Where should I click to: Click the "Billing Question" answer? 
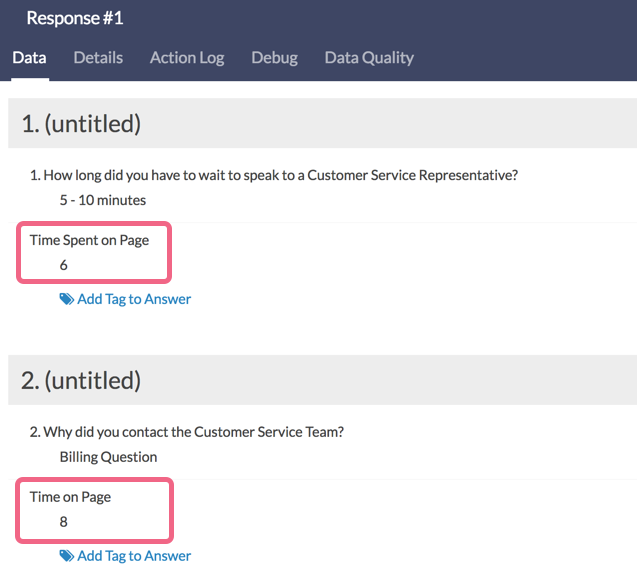pyautogui.click(x=108, y=457)
